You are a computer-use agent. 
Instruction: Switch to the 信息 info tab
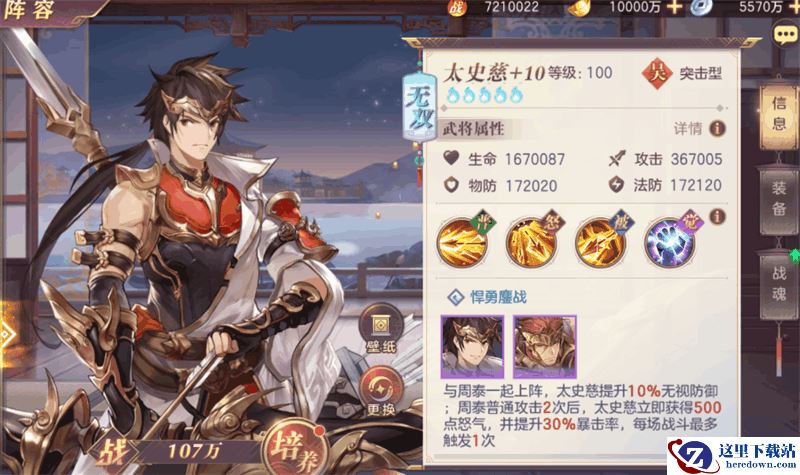tap(779, 114)
